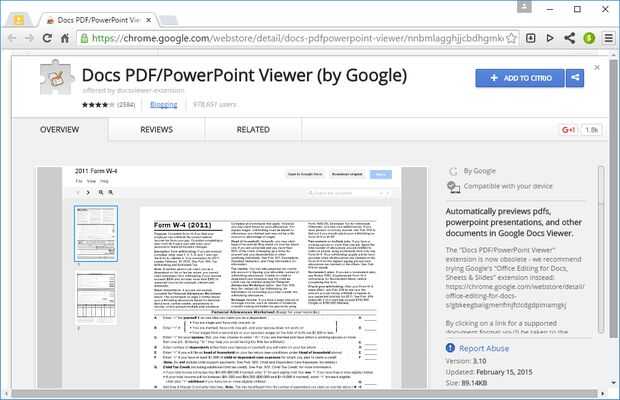The image size is (620, 400).
Task: Select first page thumbnail in preview
Action: click(96, 233)
